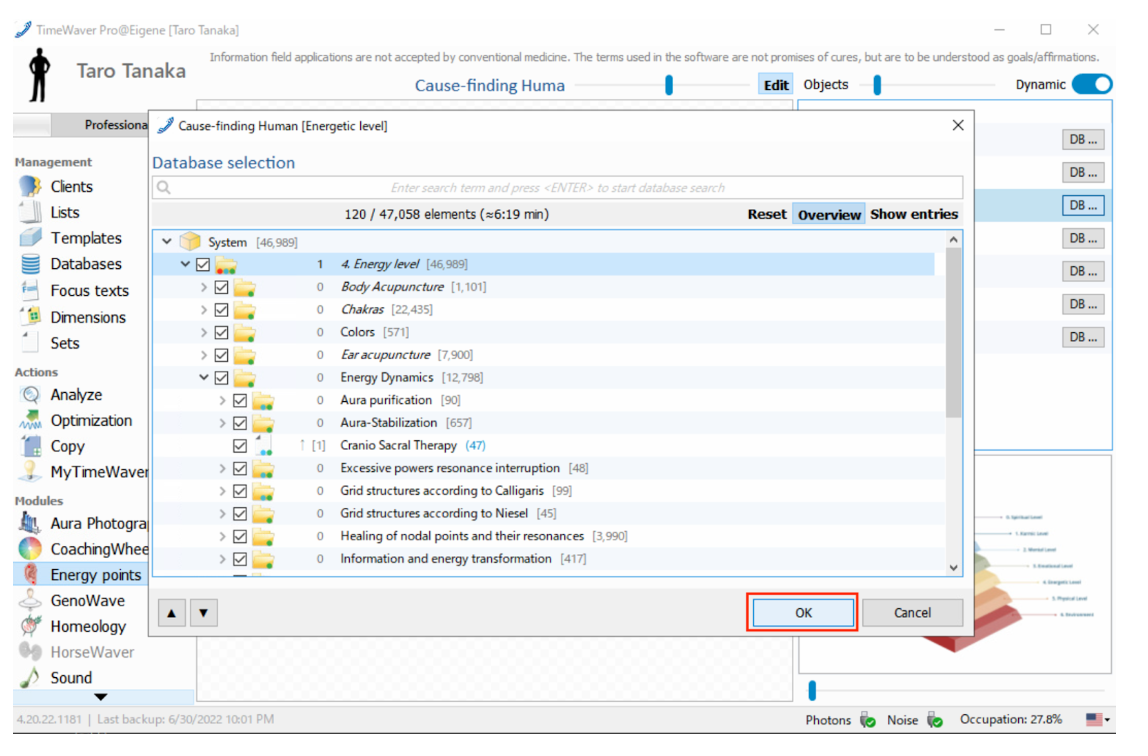This screenshot has width=1148, height=756.
Task: Uncheck the Energy Dynamics checkbox
Action: pyautogui.click(x=221, y=378)
